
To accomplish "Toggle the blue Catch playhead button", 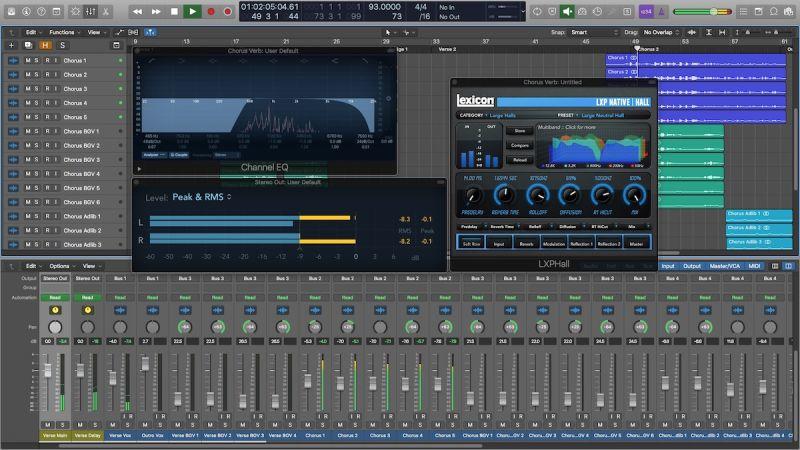I will (149, 32).
